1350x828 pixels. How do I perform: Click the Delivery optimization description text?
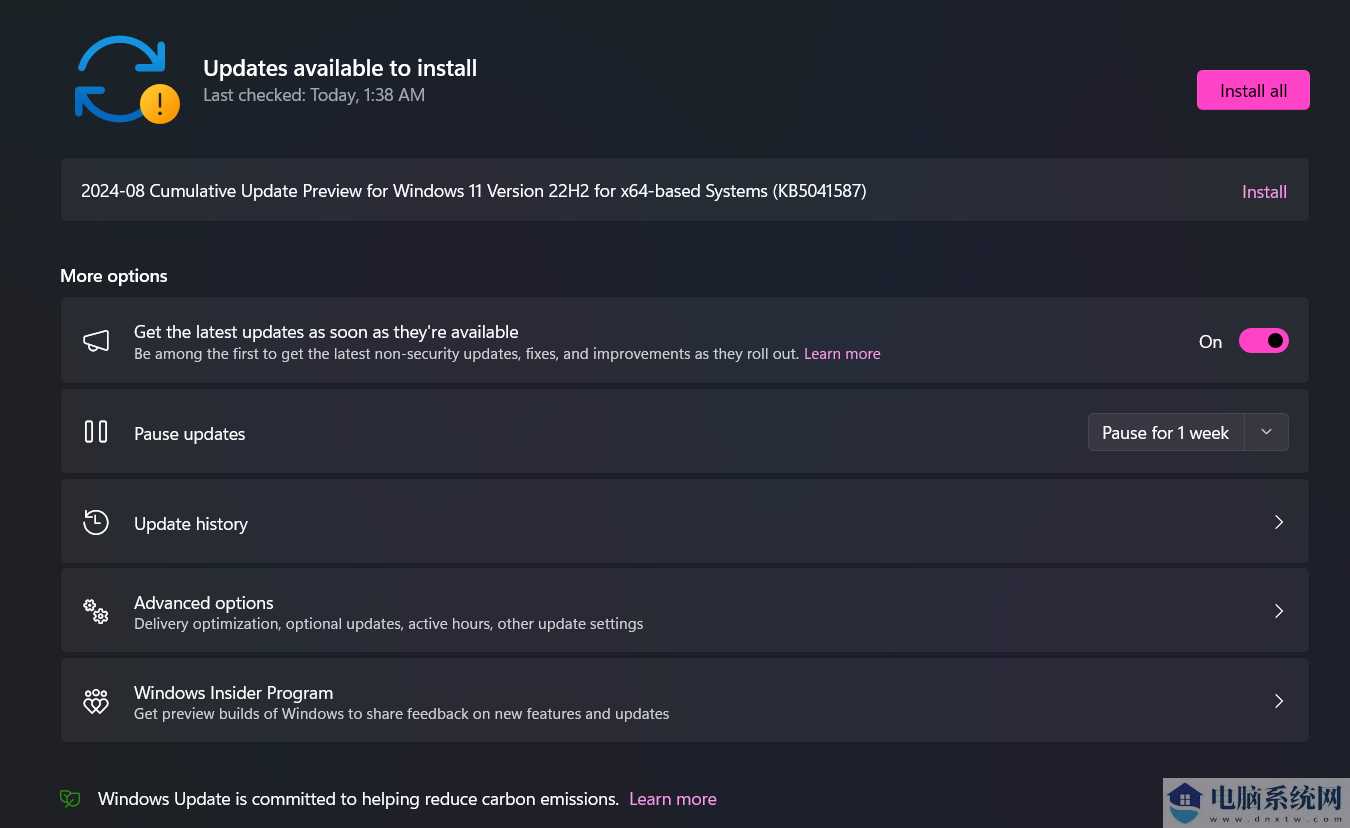(x=389, y=624)
